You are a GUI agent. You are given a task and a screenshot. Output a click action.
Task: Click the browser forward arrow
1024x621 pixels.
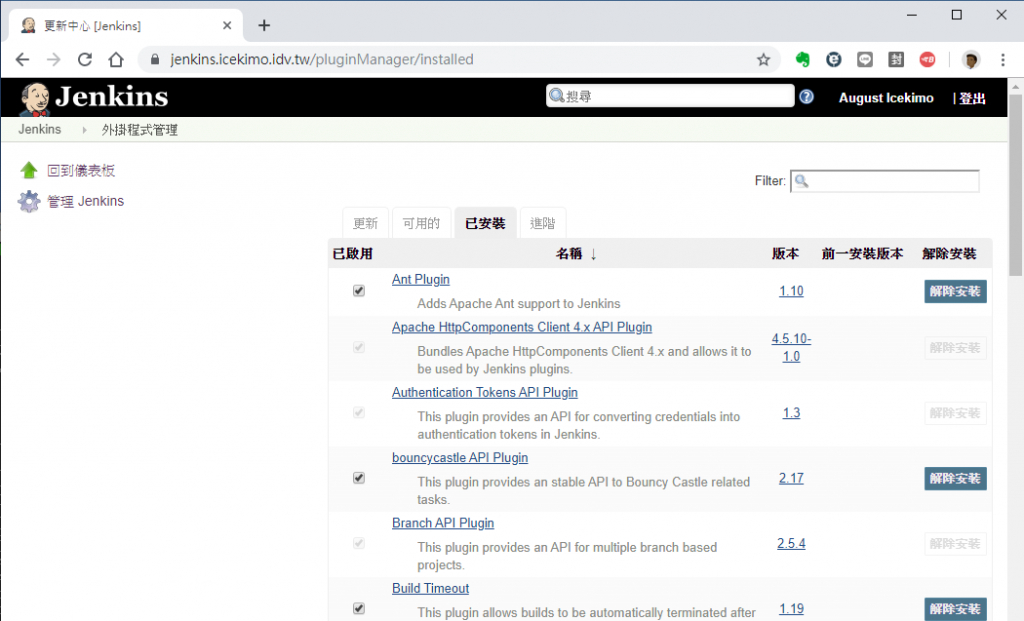click(x=54, y=59)
